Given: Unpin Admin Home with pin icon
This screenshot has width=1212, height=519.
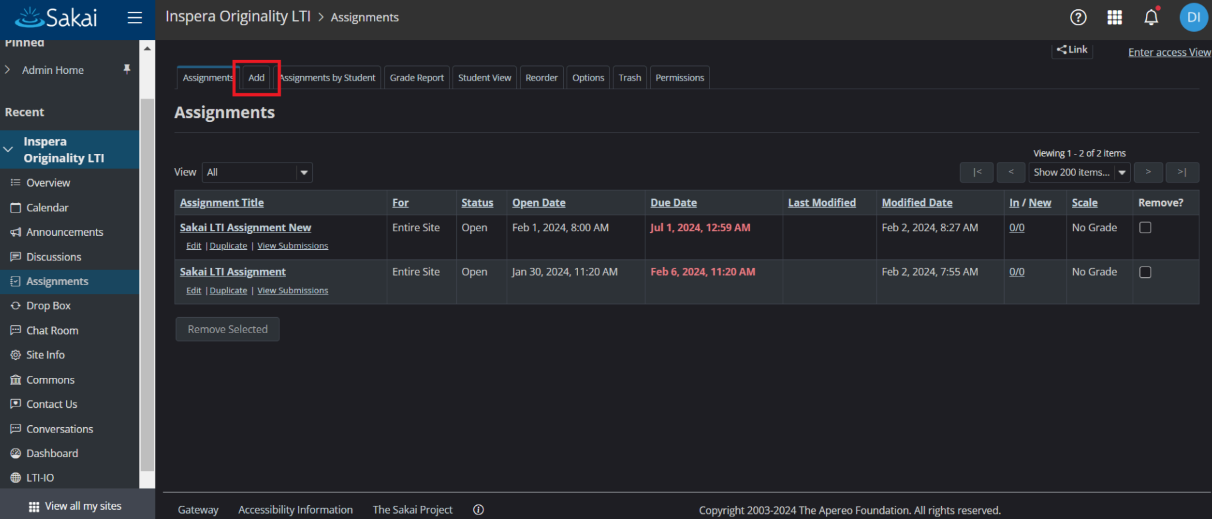Looking at the screenshot, I should click(x=126, y=70).
